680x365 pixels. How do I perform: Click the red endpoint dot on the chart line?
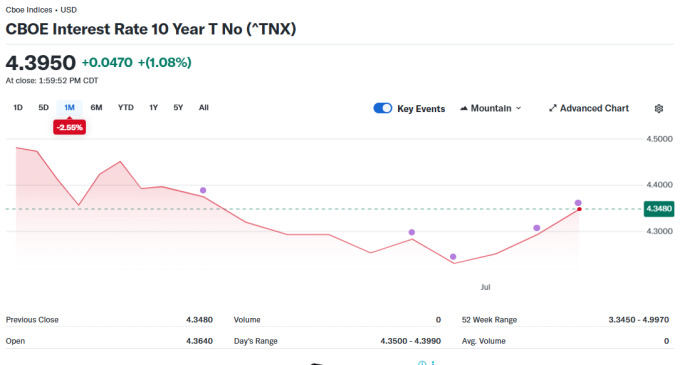pos(579,209)
